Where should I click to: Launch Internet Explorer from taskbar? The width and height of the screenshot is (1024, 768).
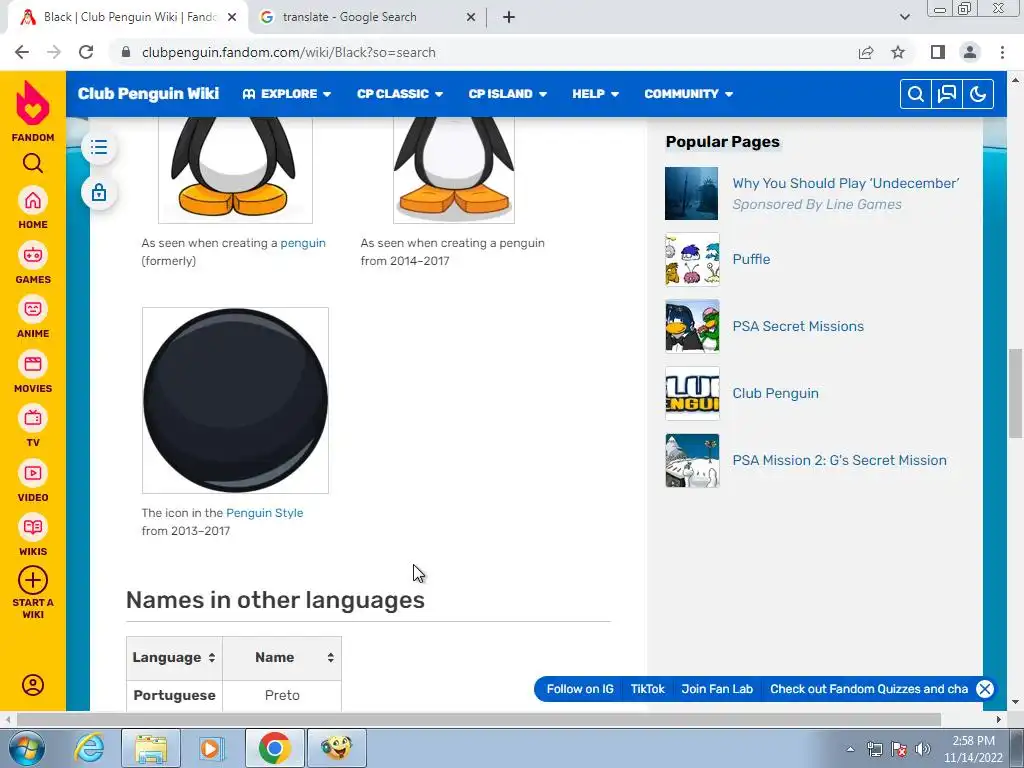(89, 748)
